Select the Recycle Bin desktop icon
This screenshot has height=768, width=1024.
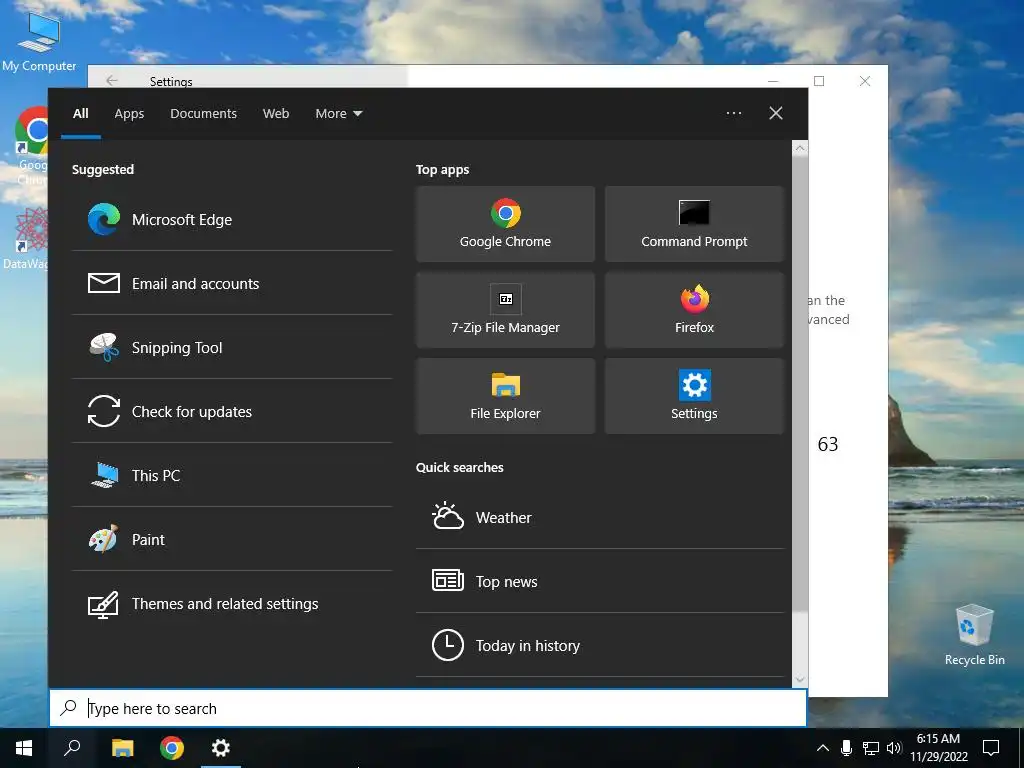[974, 635]
